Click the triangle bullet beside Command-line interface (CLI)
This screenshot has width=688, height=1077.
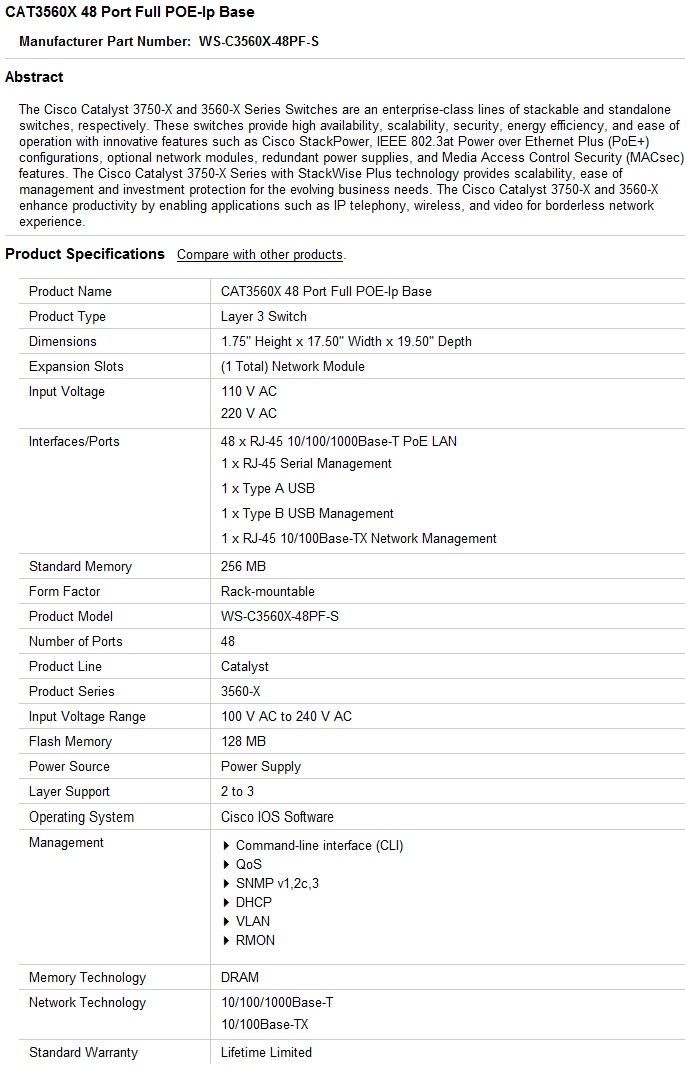click(x=227, y=846)
